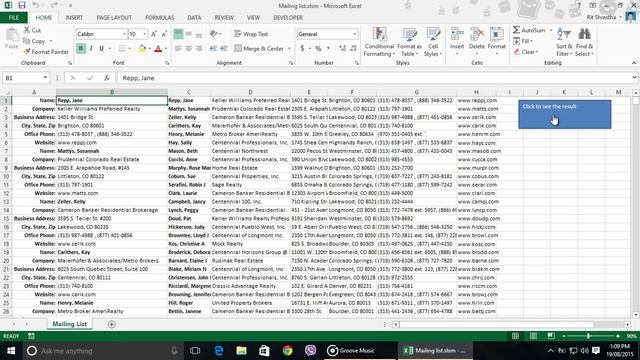This screenshot has width=640, height=360.
Task: Open File Explorer from the taskbar
Action: click(241, 351)
